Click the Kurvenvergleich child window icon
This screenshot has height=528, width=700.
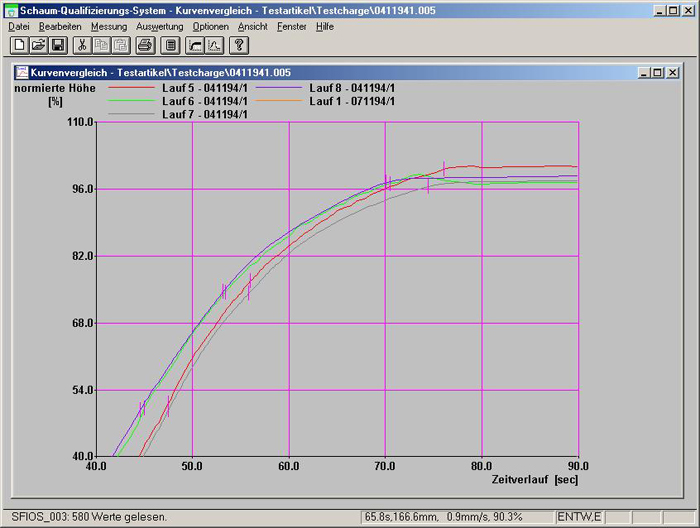21,72
